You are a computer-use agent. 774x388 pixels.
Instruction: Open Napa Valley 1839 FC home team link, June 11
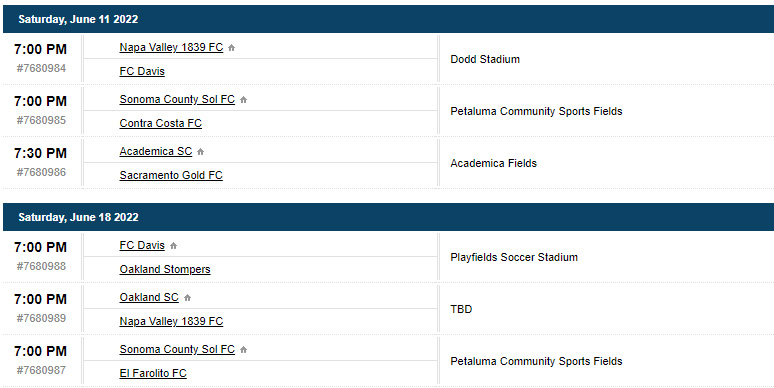click(171, 47)
